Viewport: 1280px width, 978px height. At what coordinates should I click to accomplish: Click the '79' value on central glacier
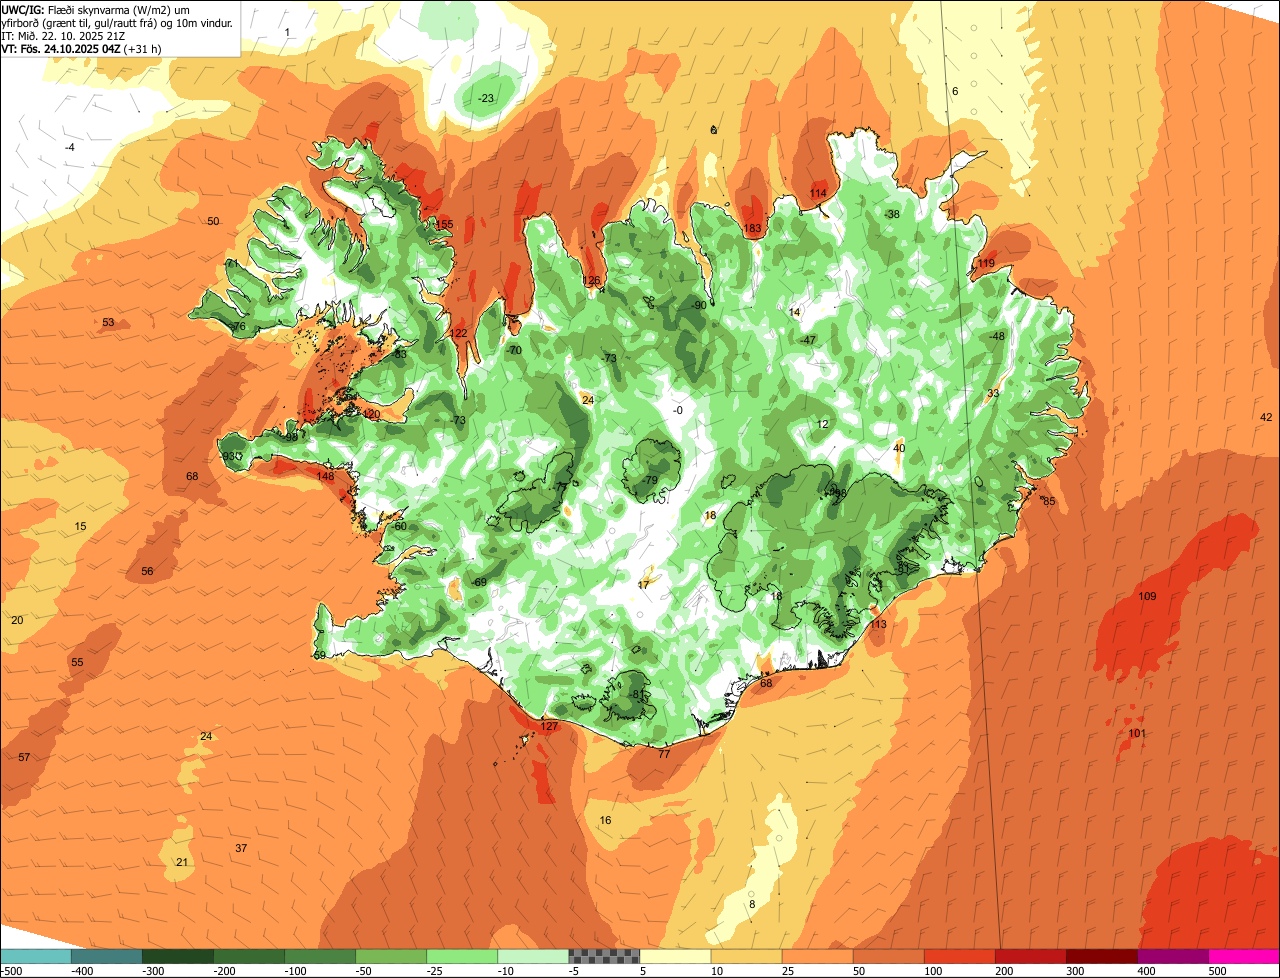click(652, 481)
